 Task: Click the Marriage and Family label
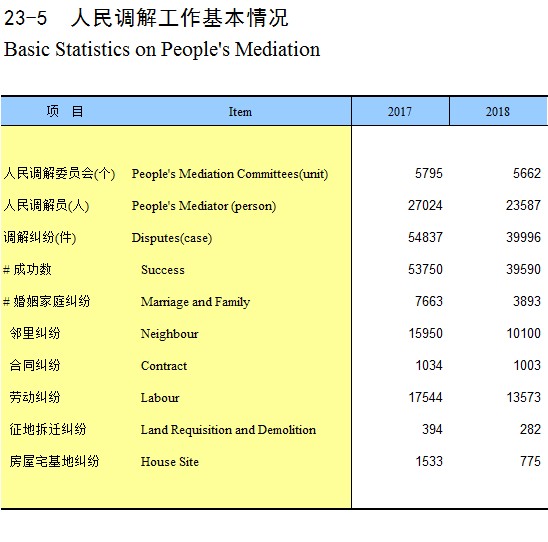click(195, 302)
